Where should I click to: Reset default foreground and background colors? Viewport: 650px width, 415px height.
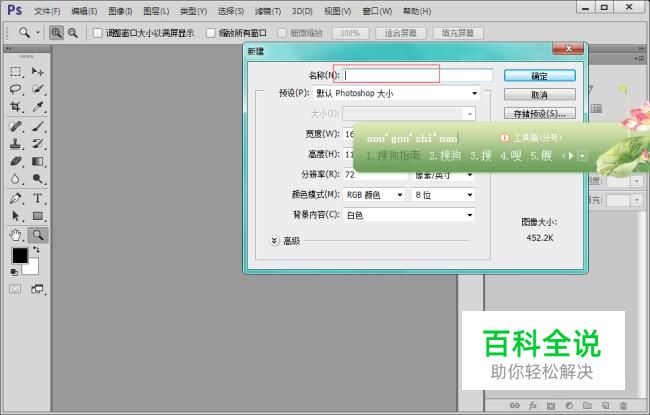14,272
